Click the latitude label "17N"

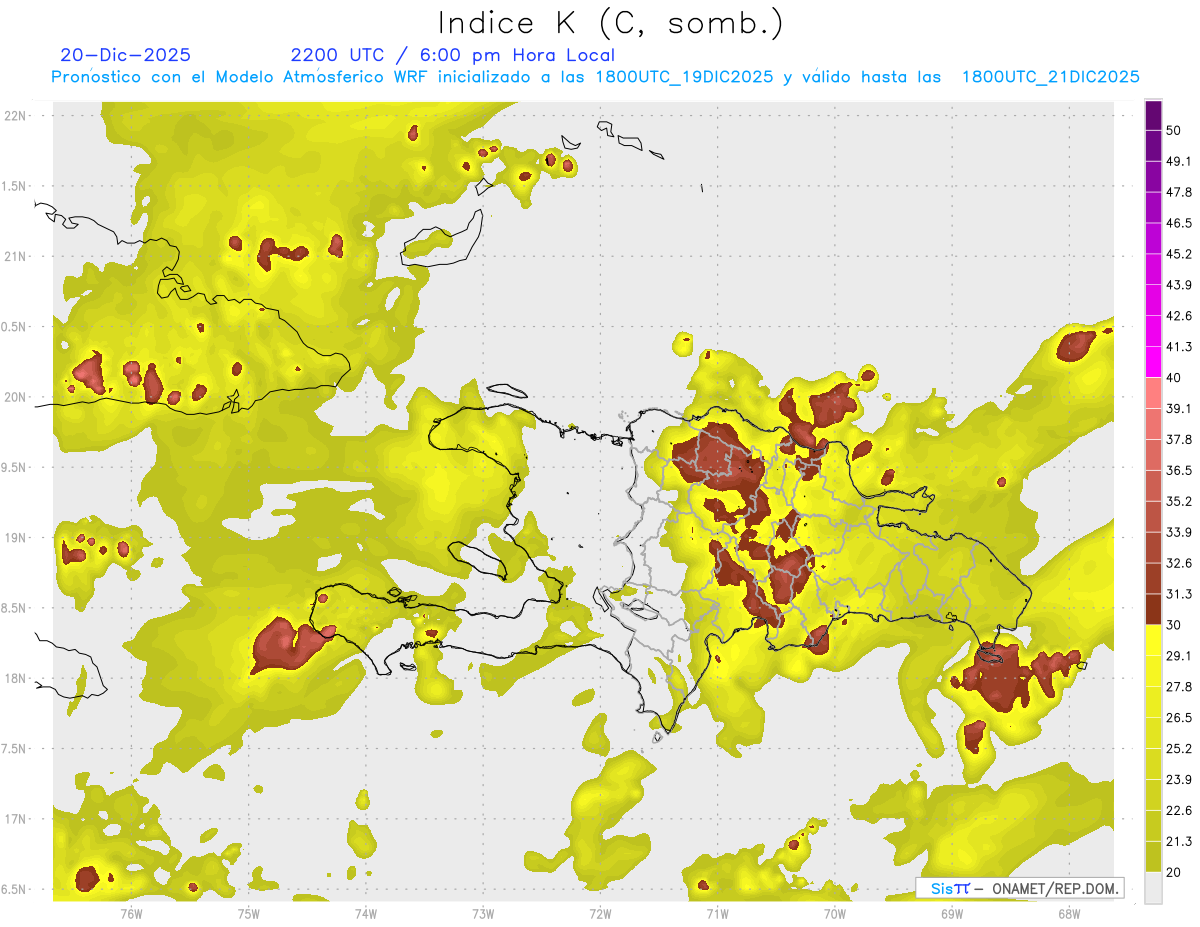[x=16, y=819]
